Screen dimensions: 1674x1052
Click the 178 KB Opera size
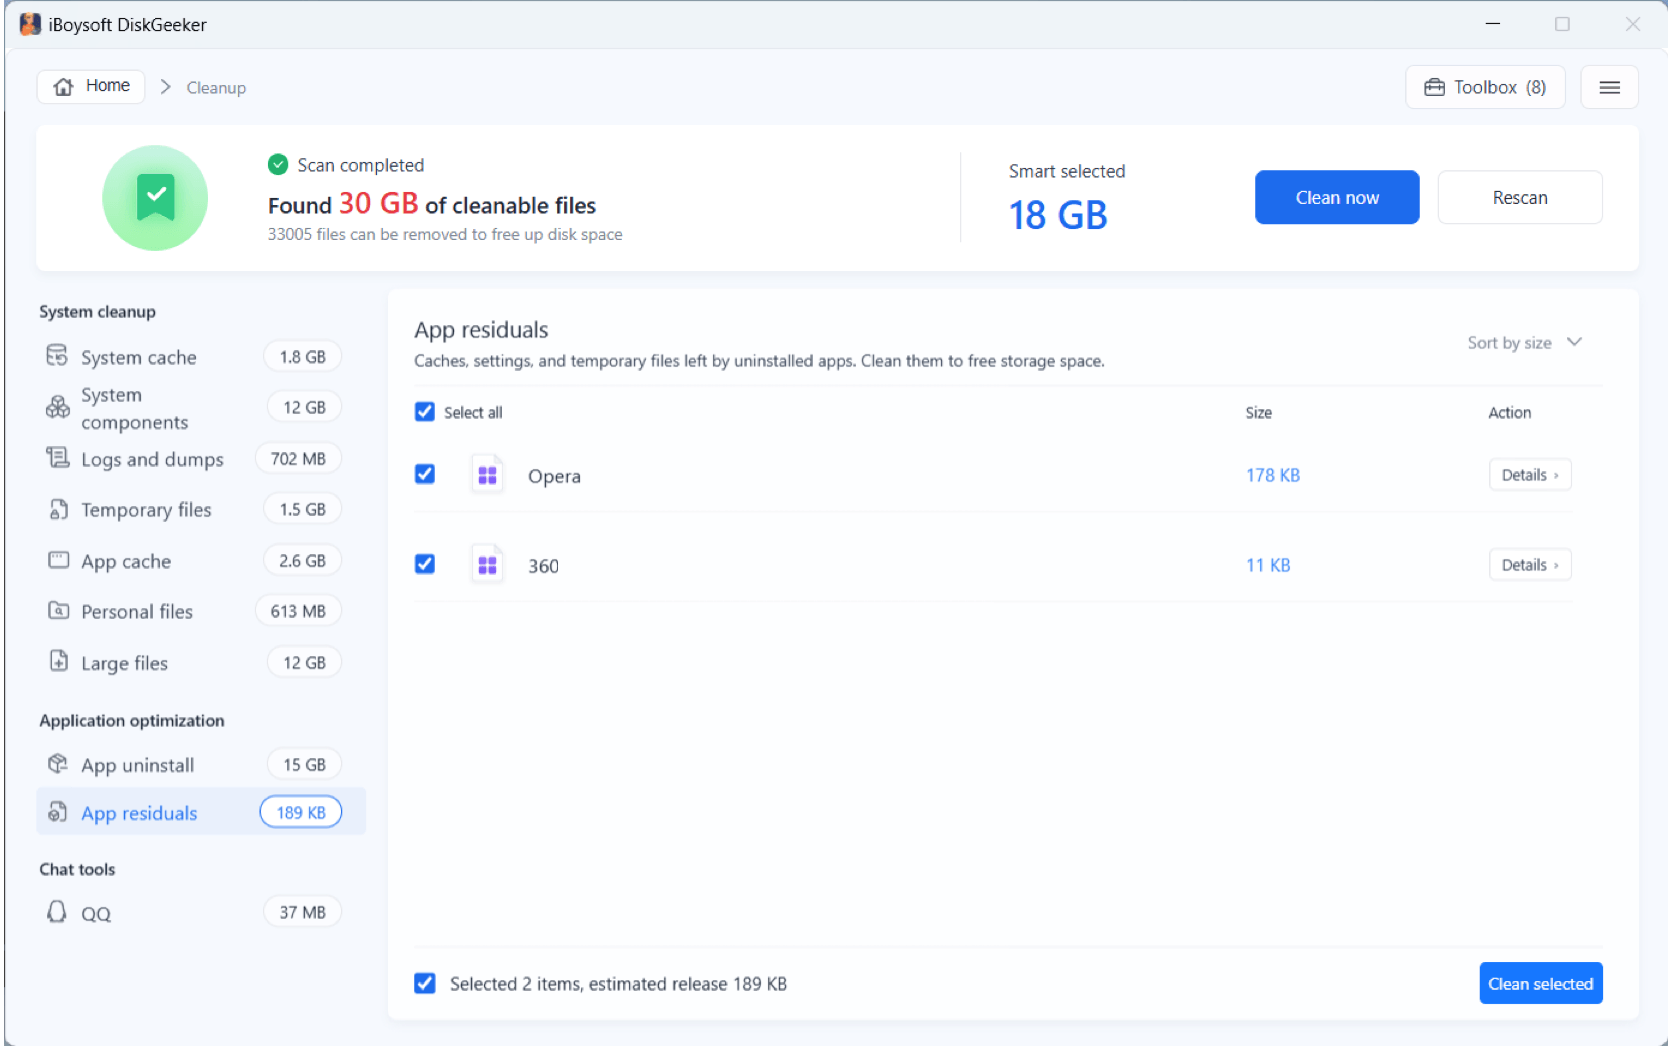(x=1273, y=476)
